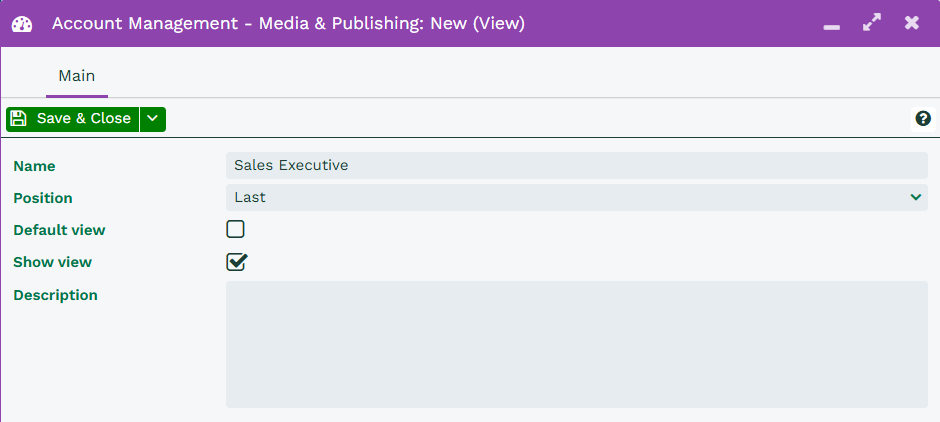Enable the Default view checkbox
This screenshot has height=422, width=940.
235,230
